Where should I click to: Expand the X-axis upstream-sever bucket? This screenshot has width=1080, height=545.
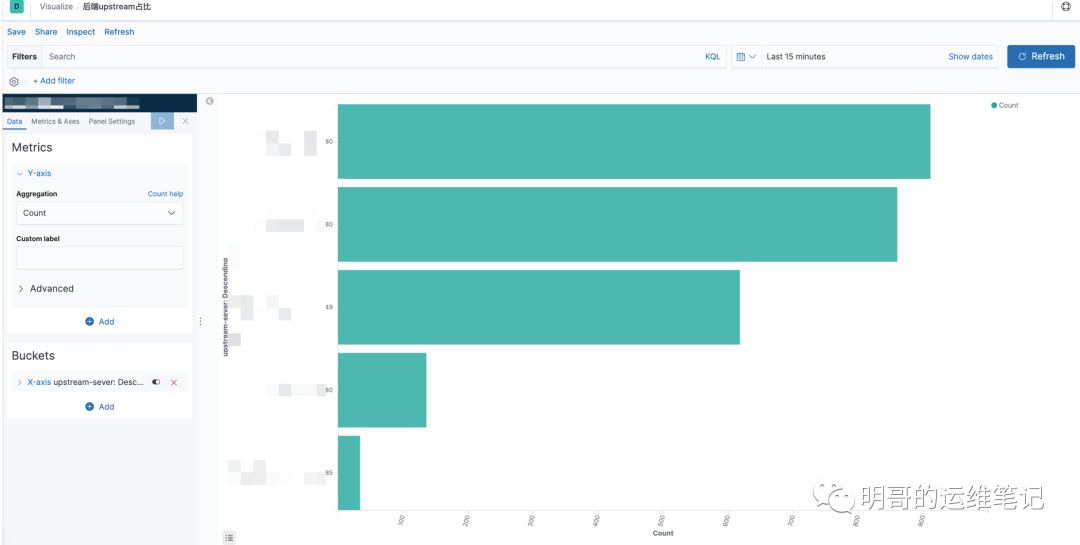tap(19, 382)
